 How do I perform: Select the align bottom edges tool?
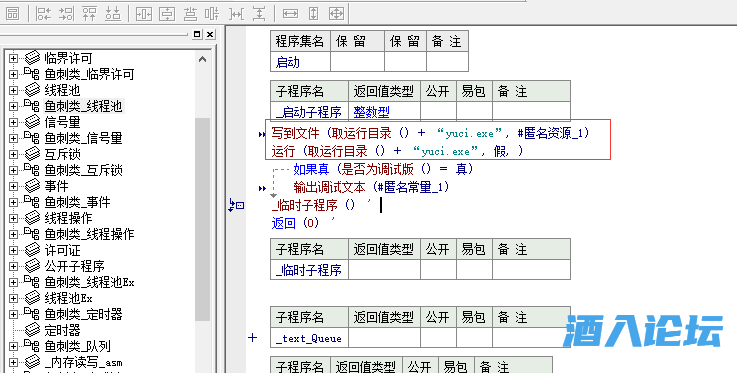113,13
